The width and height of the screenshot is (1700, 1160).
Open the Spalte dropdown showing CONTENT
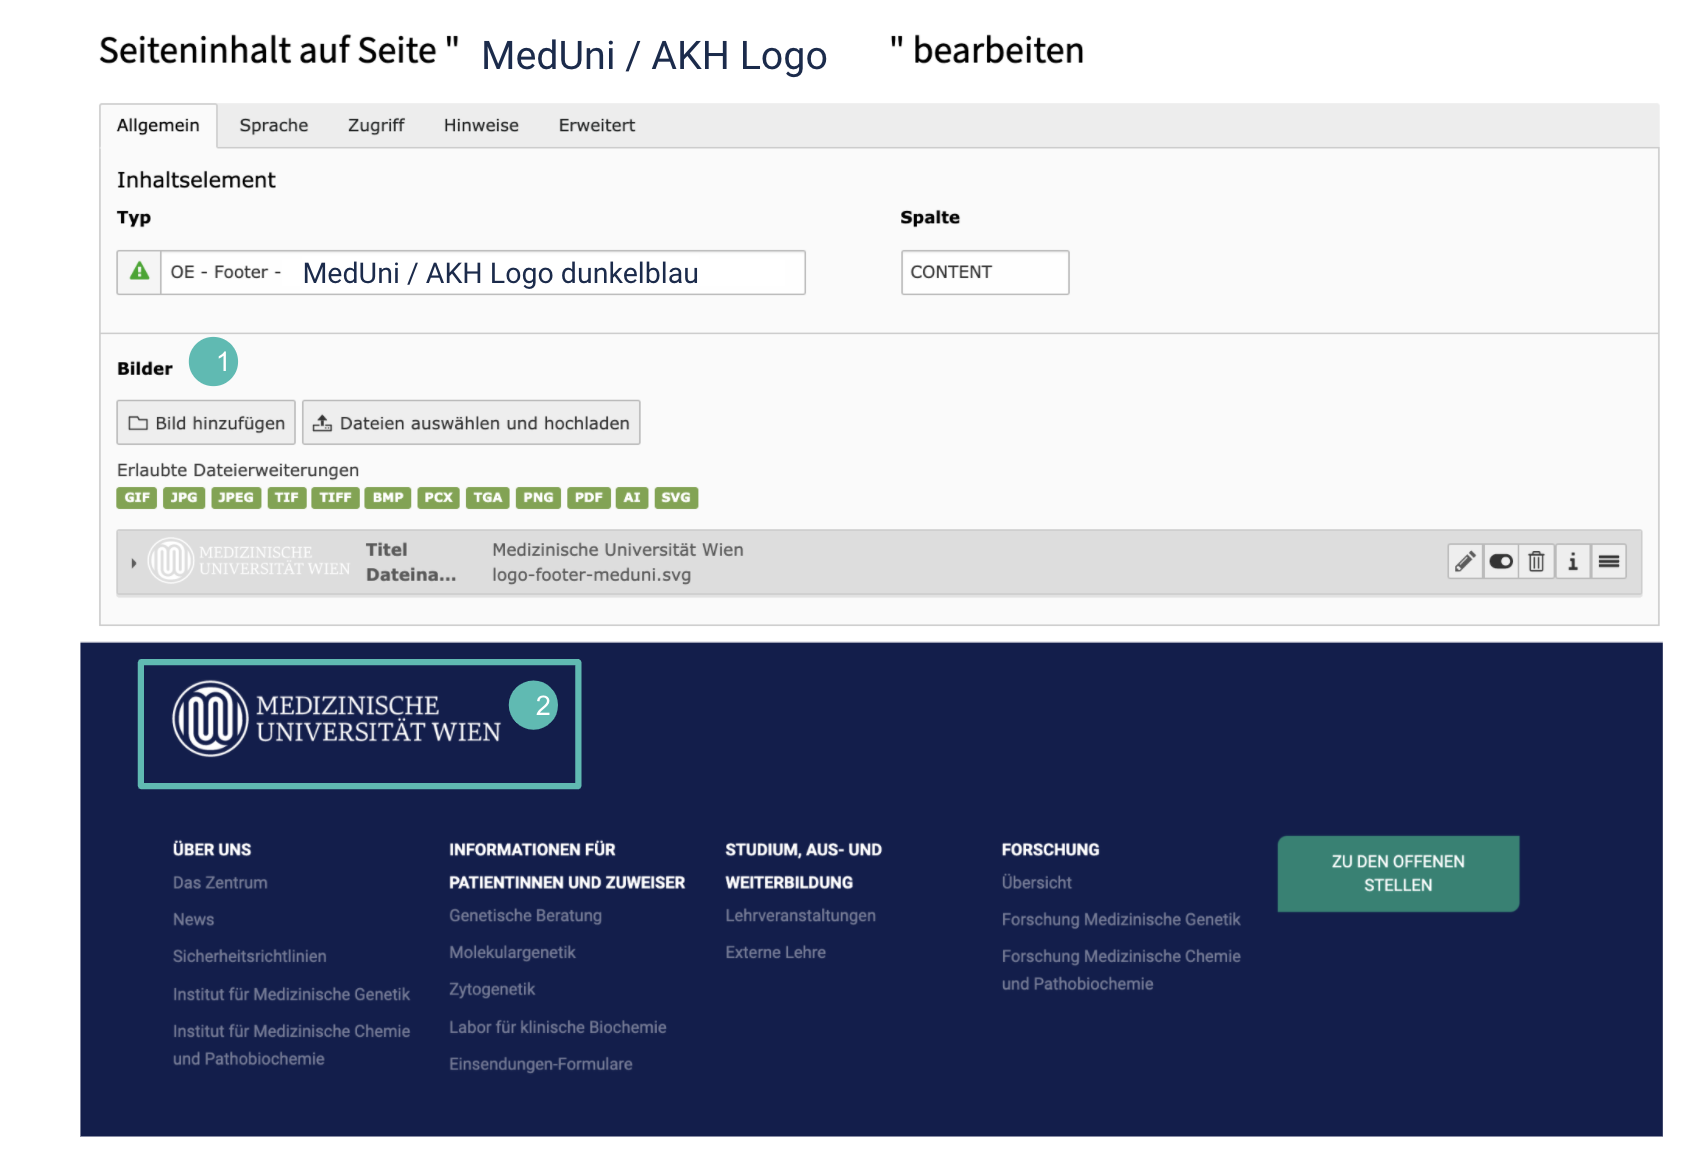coord(985,272)
